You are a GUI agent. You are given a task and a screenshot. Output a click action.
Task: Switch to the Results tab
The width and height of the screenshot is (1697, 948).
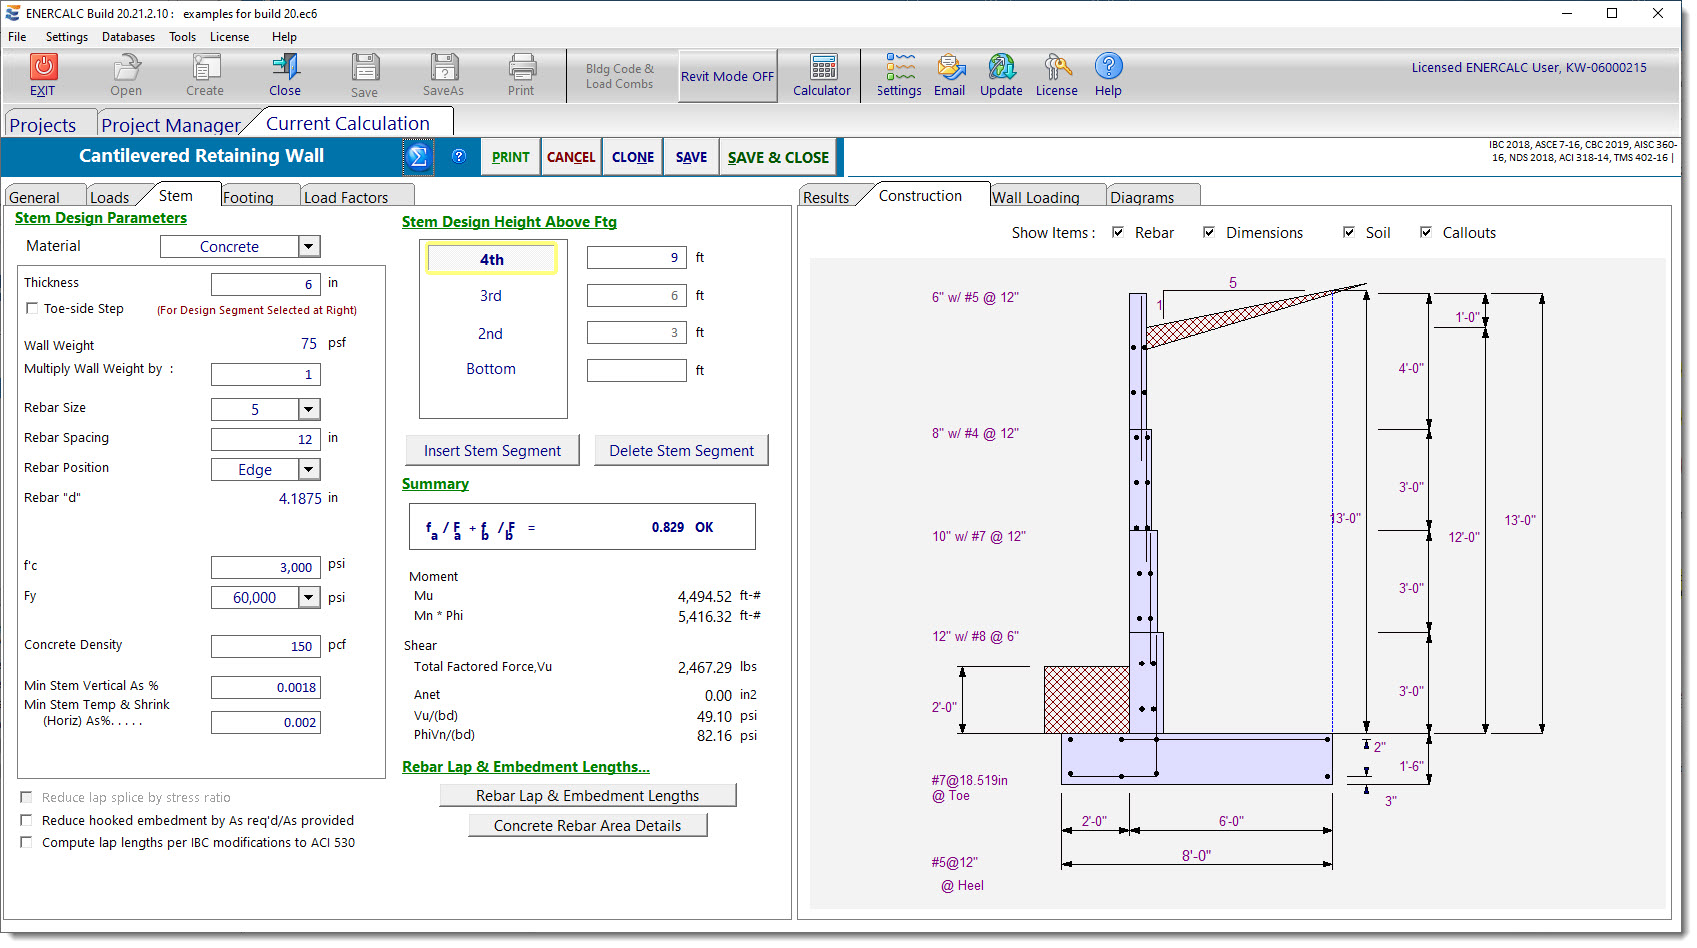[826, 197]
